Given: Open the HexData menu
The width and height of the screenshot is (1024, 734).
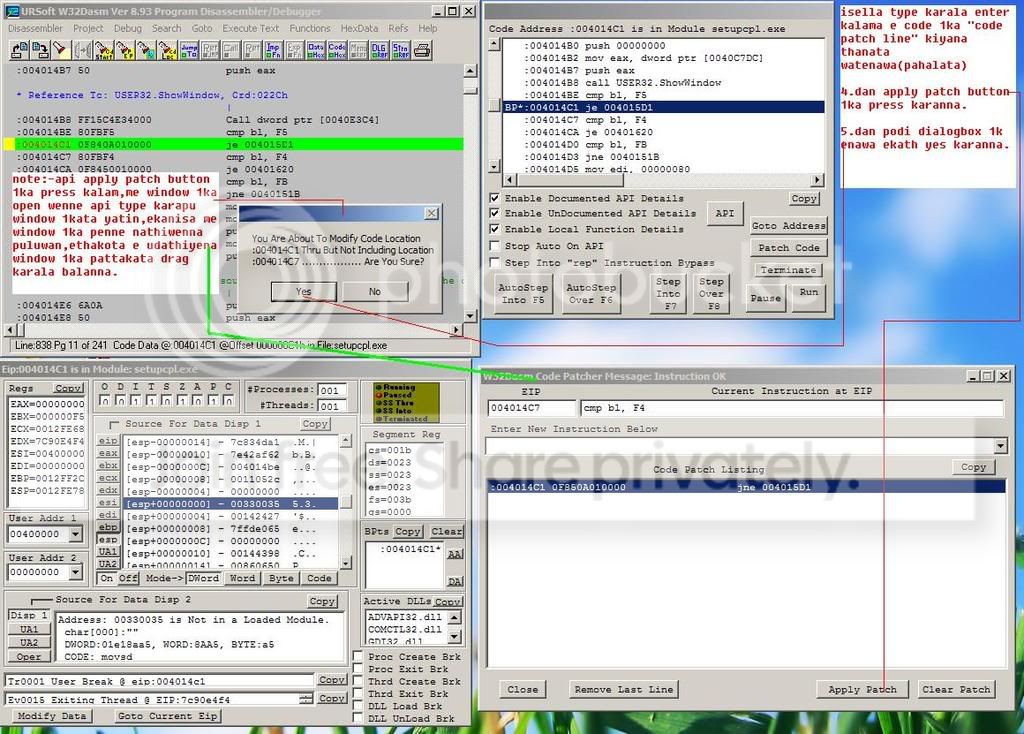Looking at the screenshot, I should [x=359, y=28].
